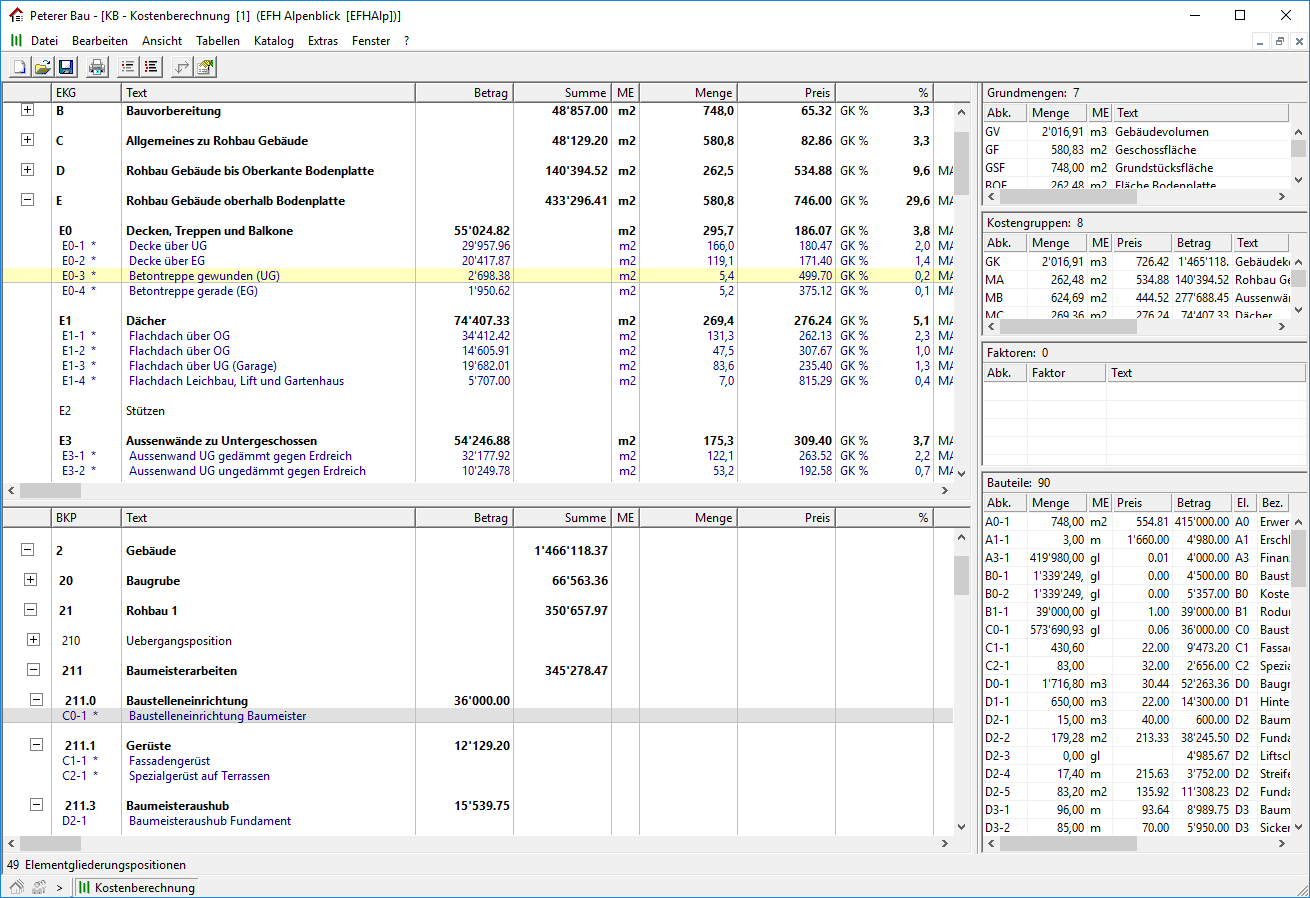
Task: Click the hand-over-form toolbar icon
Action: coord(205,67)
